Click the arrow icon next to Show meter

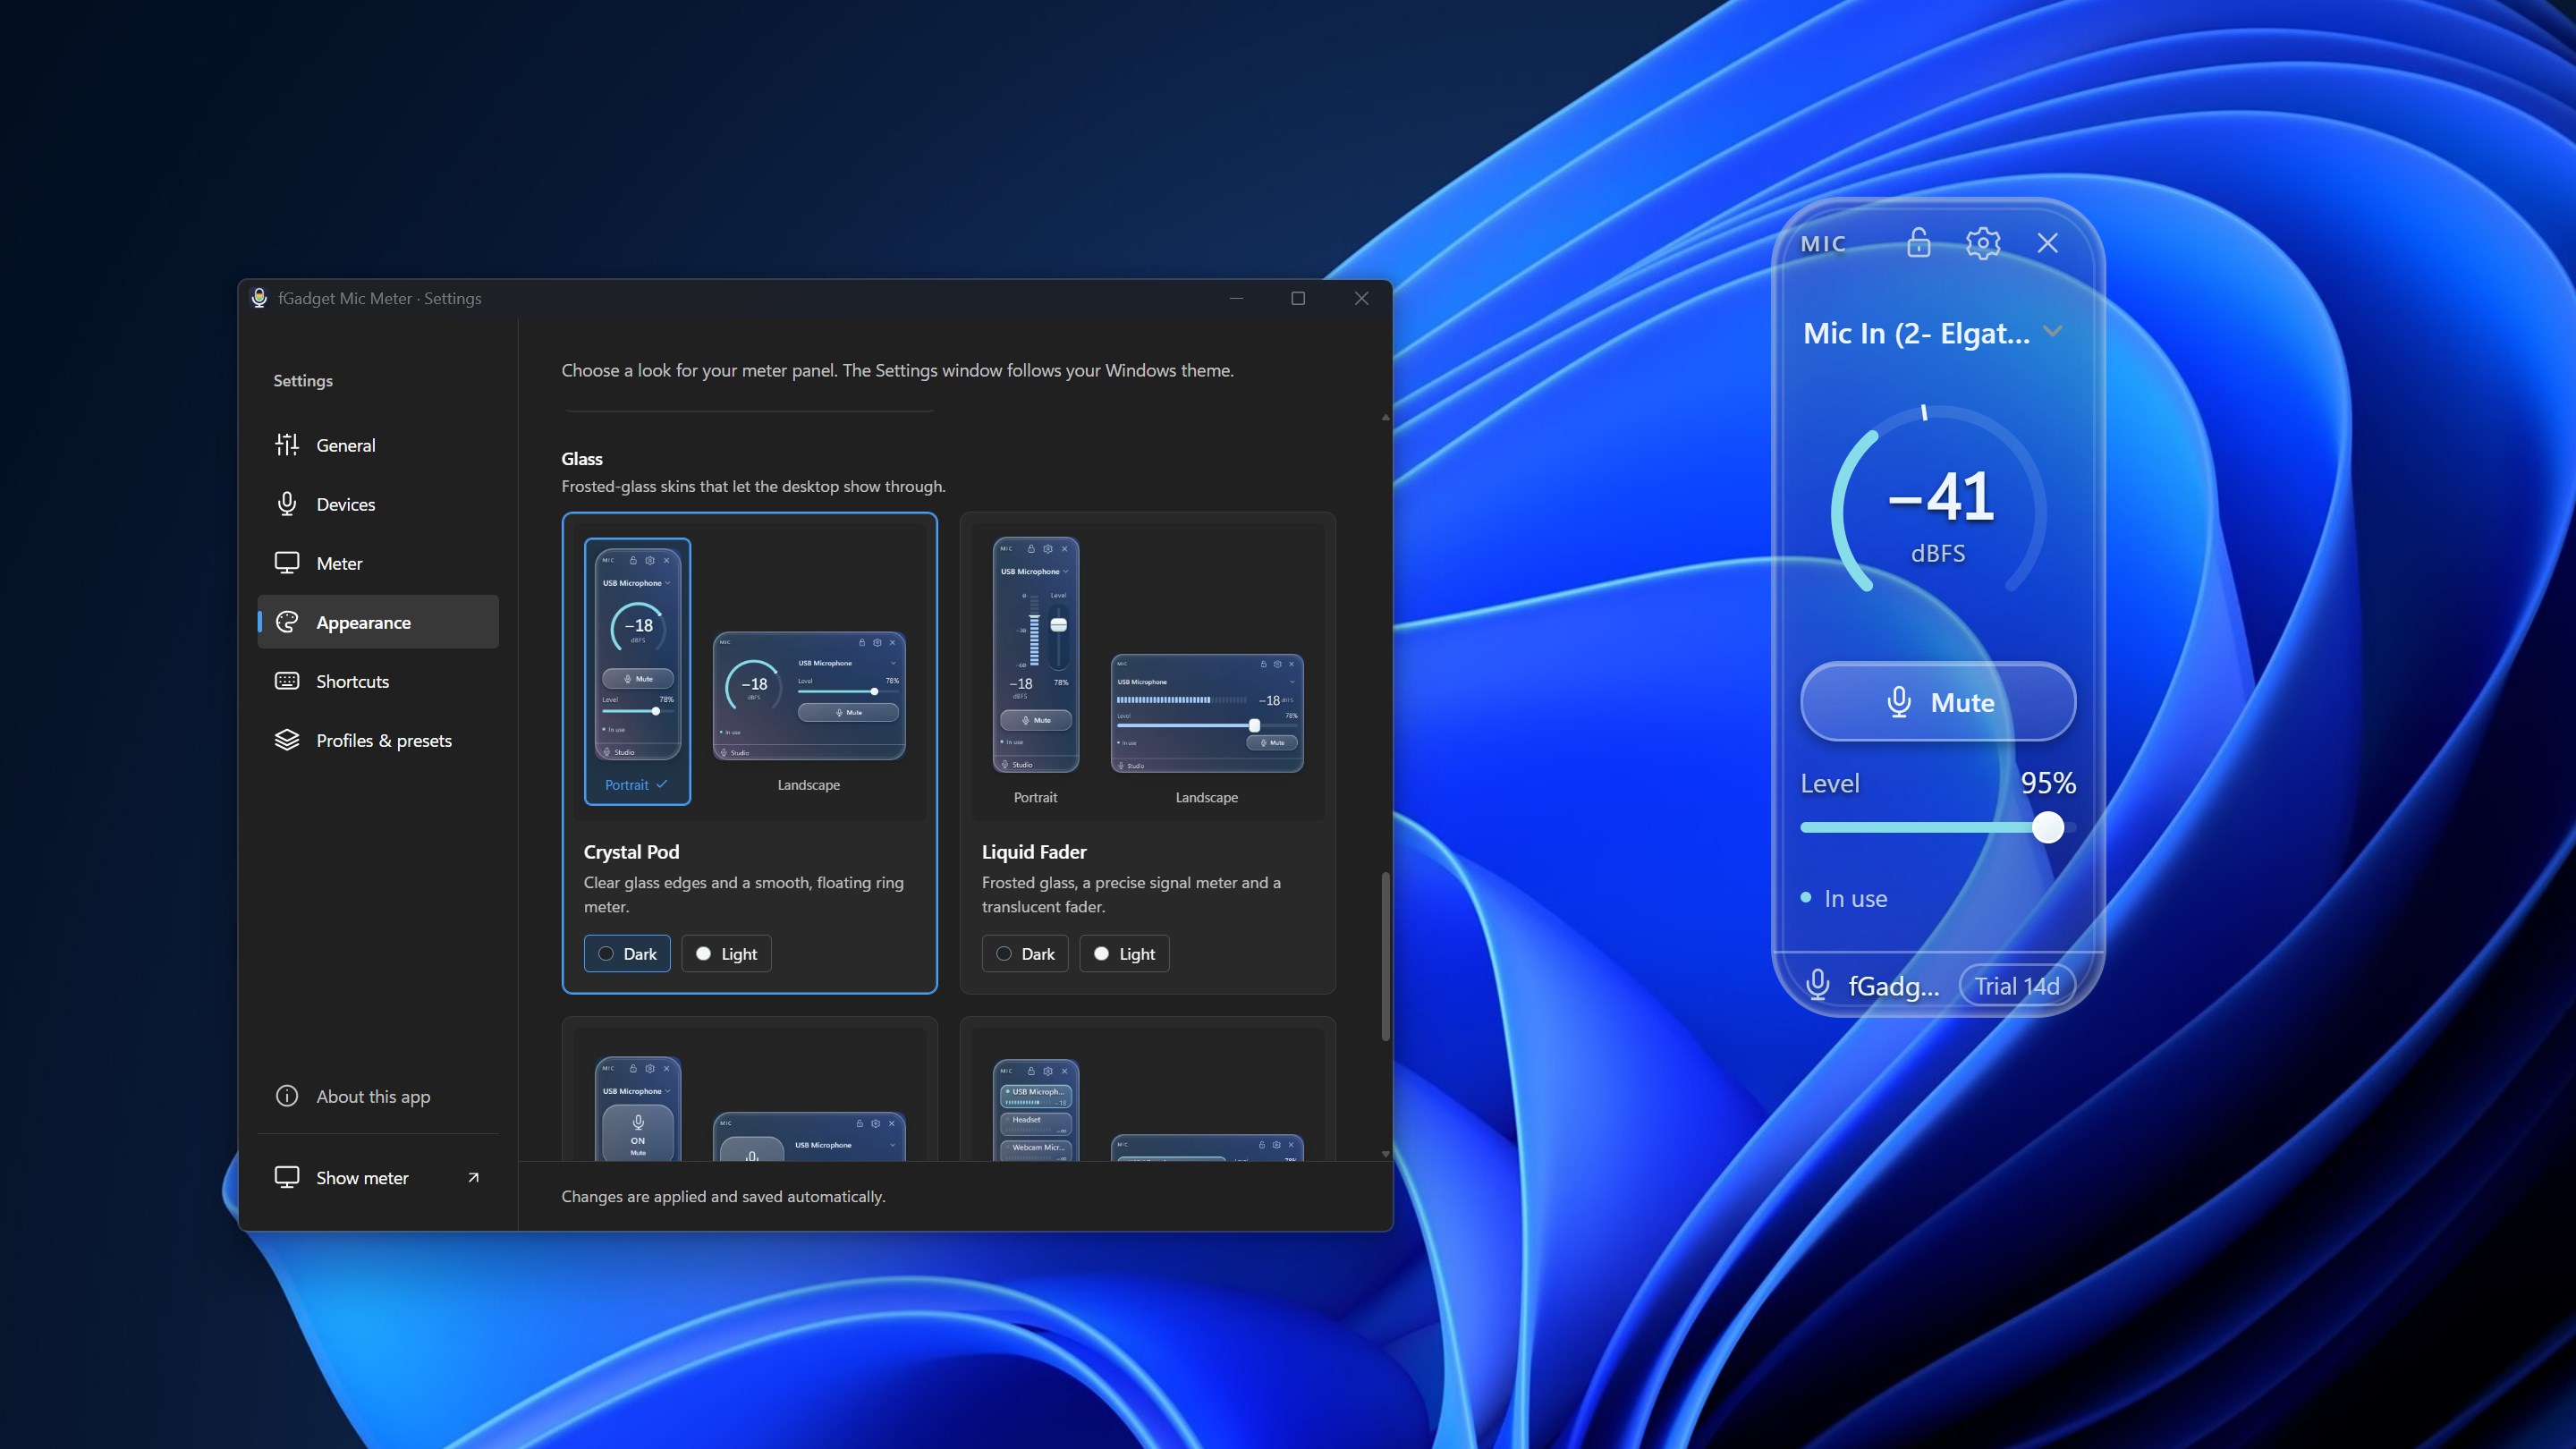[473, 1177]
